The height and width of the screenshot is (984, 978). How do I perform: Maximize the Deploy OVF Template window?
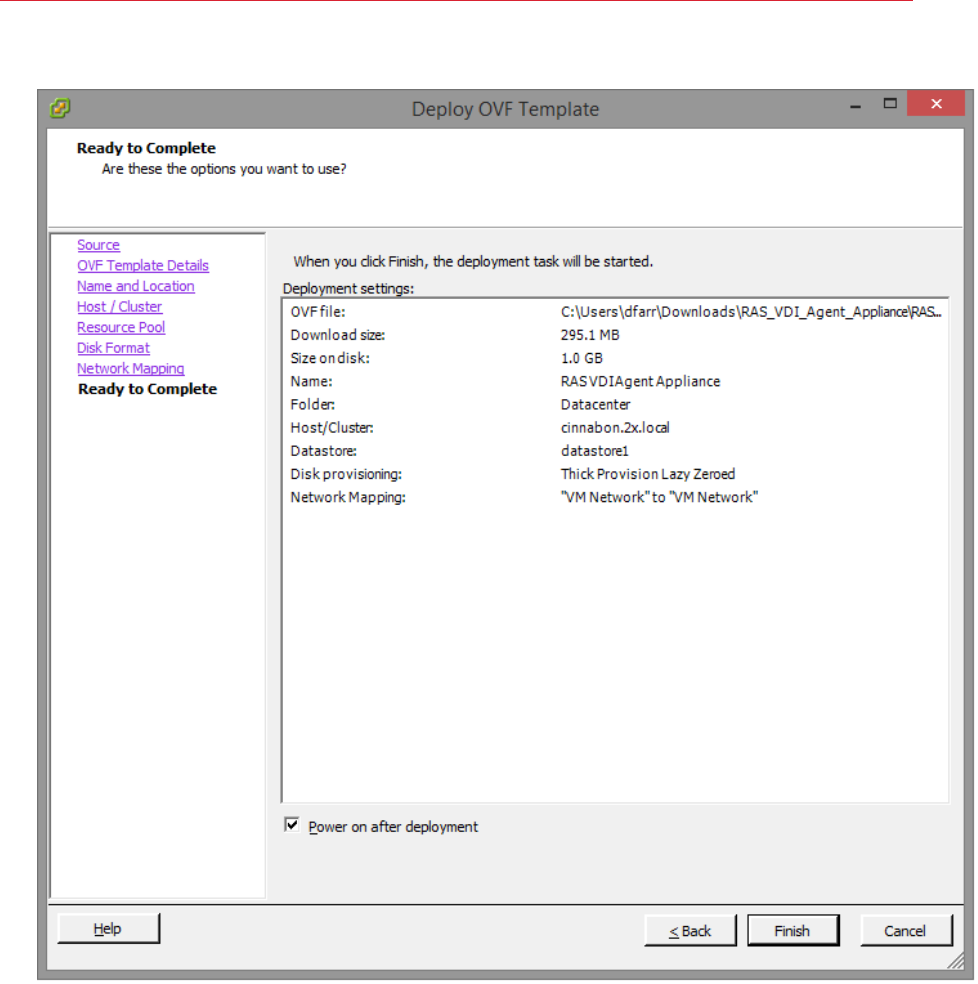pyautogui.click(x=889, y=104)
